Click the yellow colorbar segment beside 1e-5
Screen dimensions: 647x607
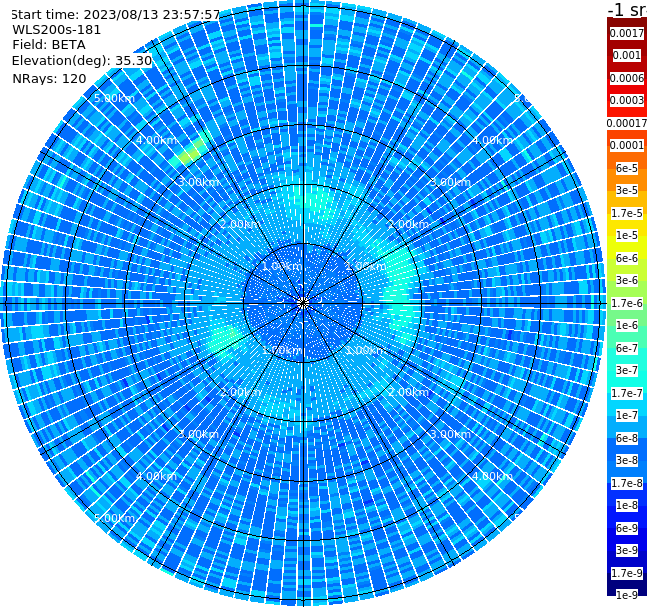click(x=611, y=235)
